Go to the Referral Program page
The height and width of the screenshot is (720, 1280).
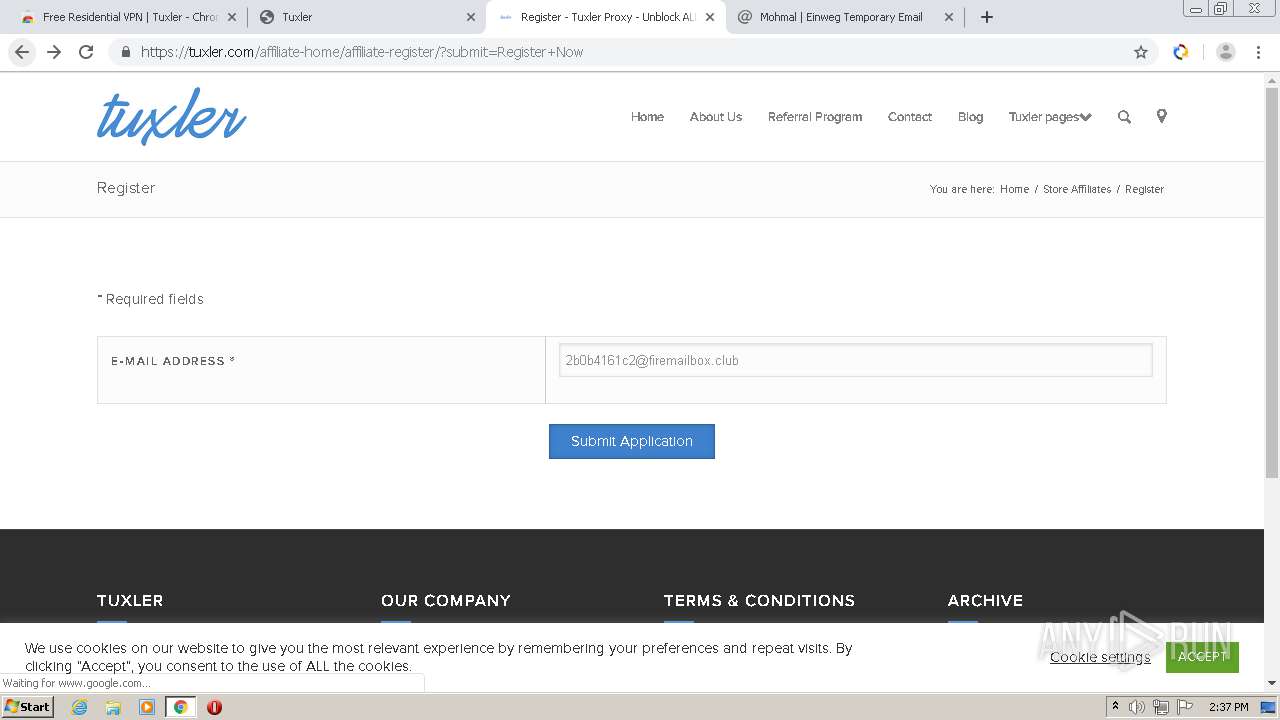click(815, 117)
